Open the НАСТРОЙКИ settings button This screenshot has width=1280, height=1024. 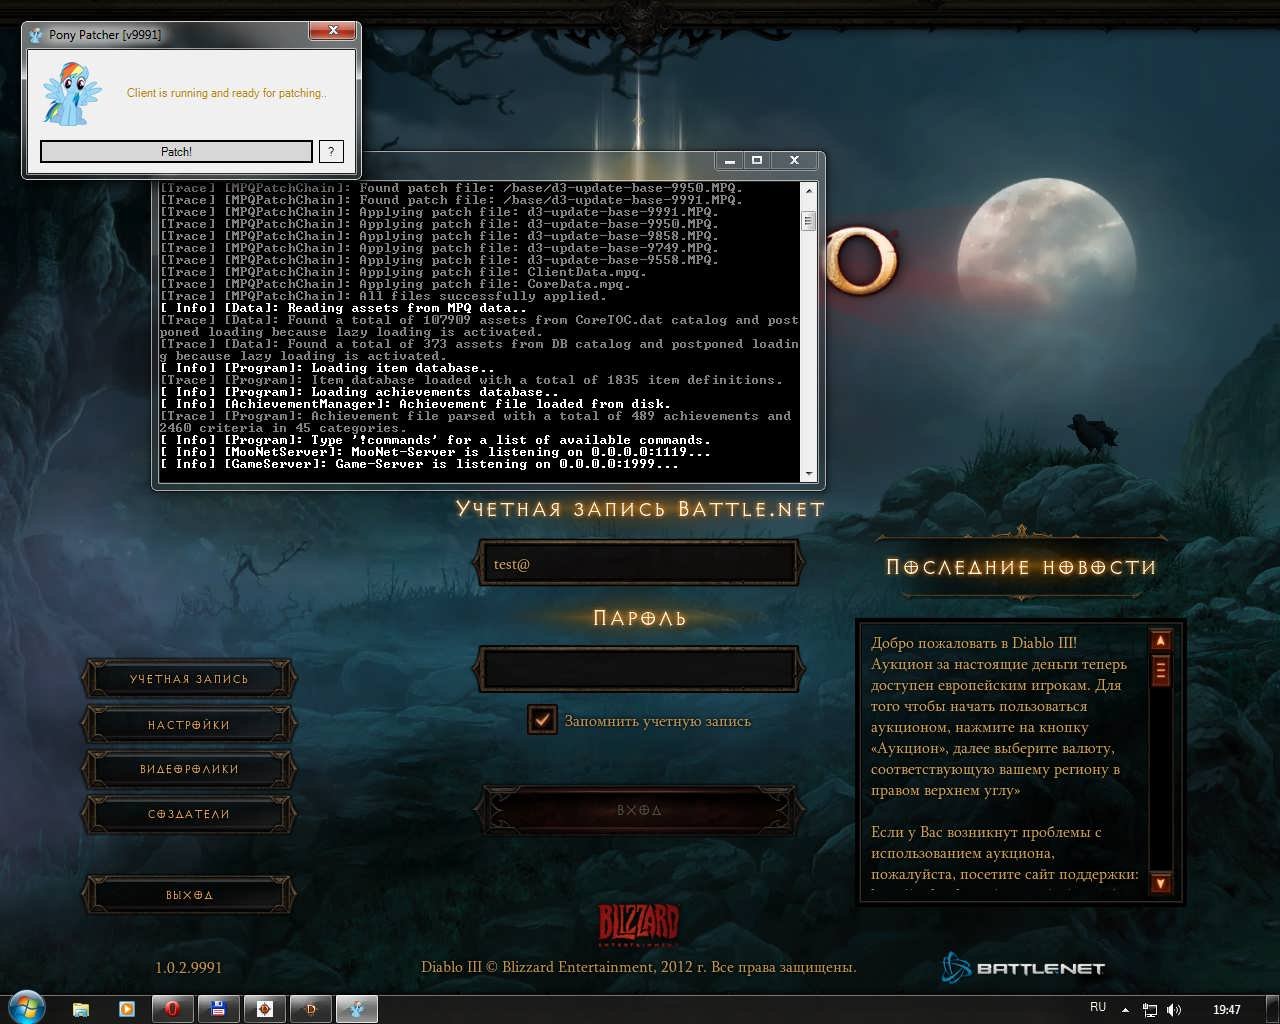189,724
